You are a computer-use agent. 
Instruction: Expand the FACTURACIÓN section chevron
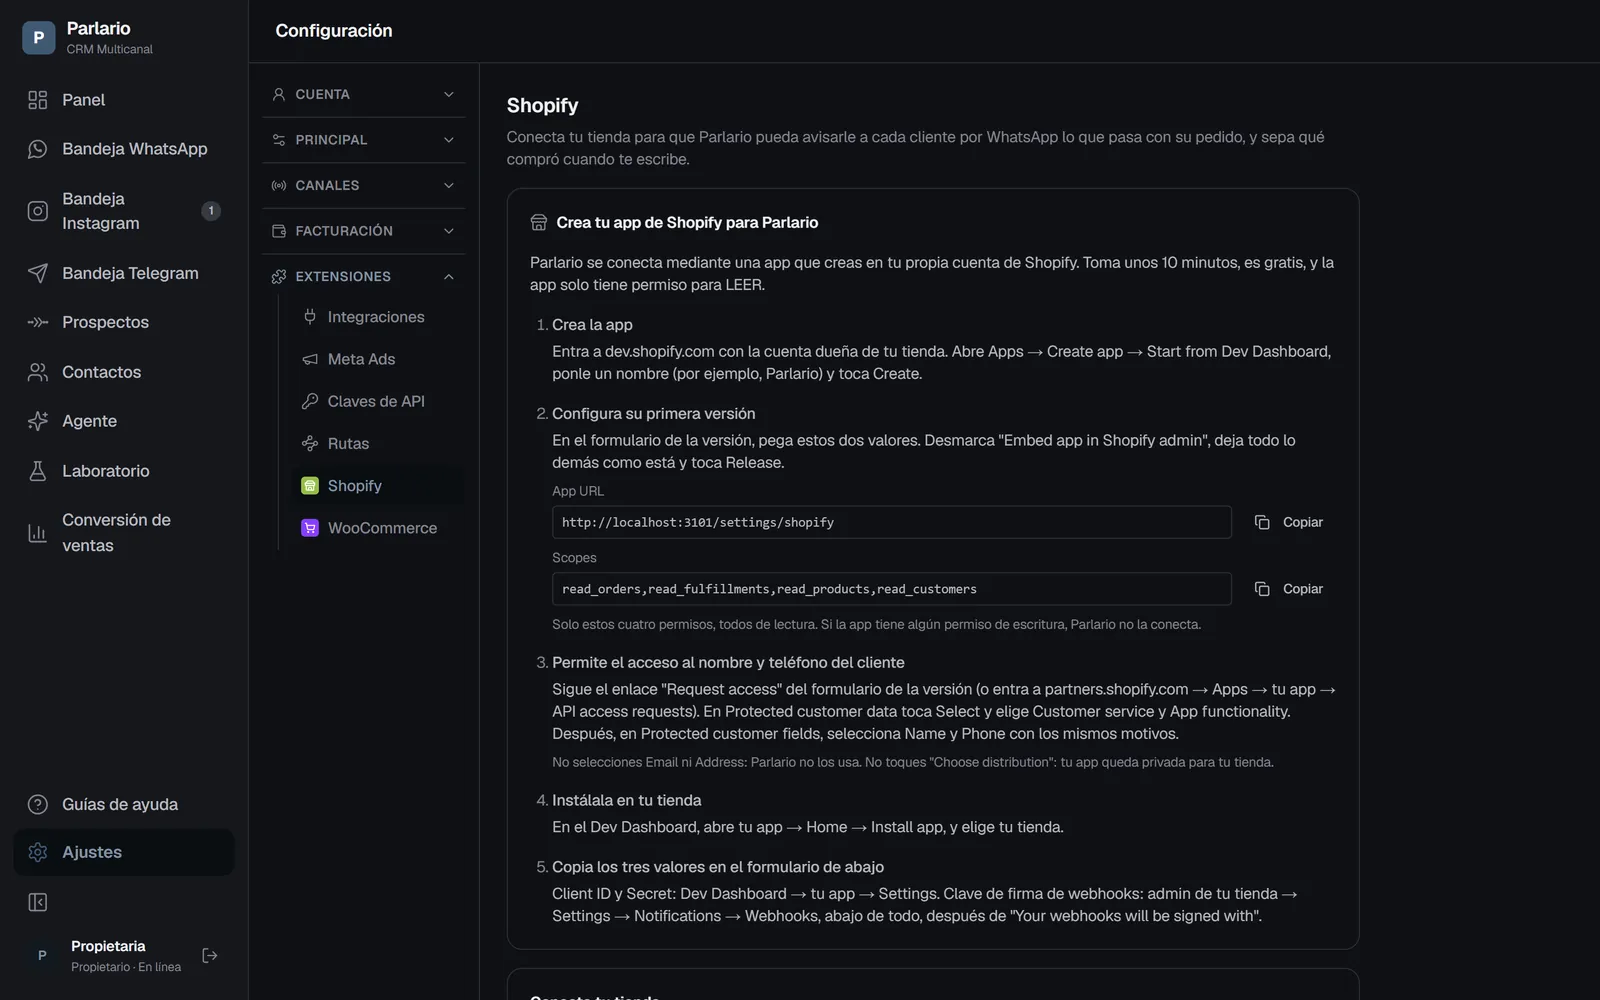pyautogui.click(x=449, y=231)
